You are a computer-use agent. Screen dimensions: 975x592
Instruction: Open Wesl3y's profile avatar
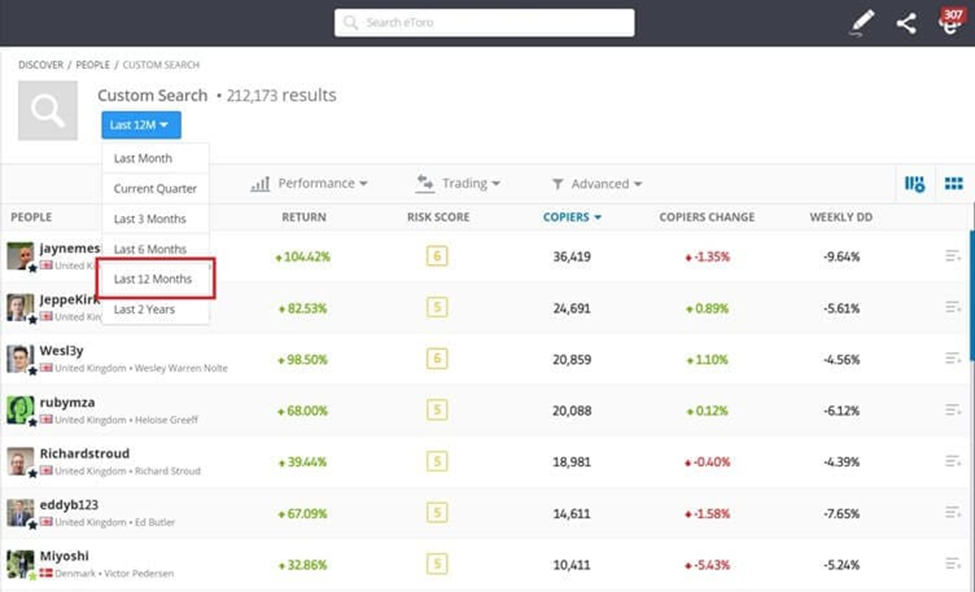pos(20,359)
